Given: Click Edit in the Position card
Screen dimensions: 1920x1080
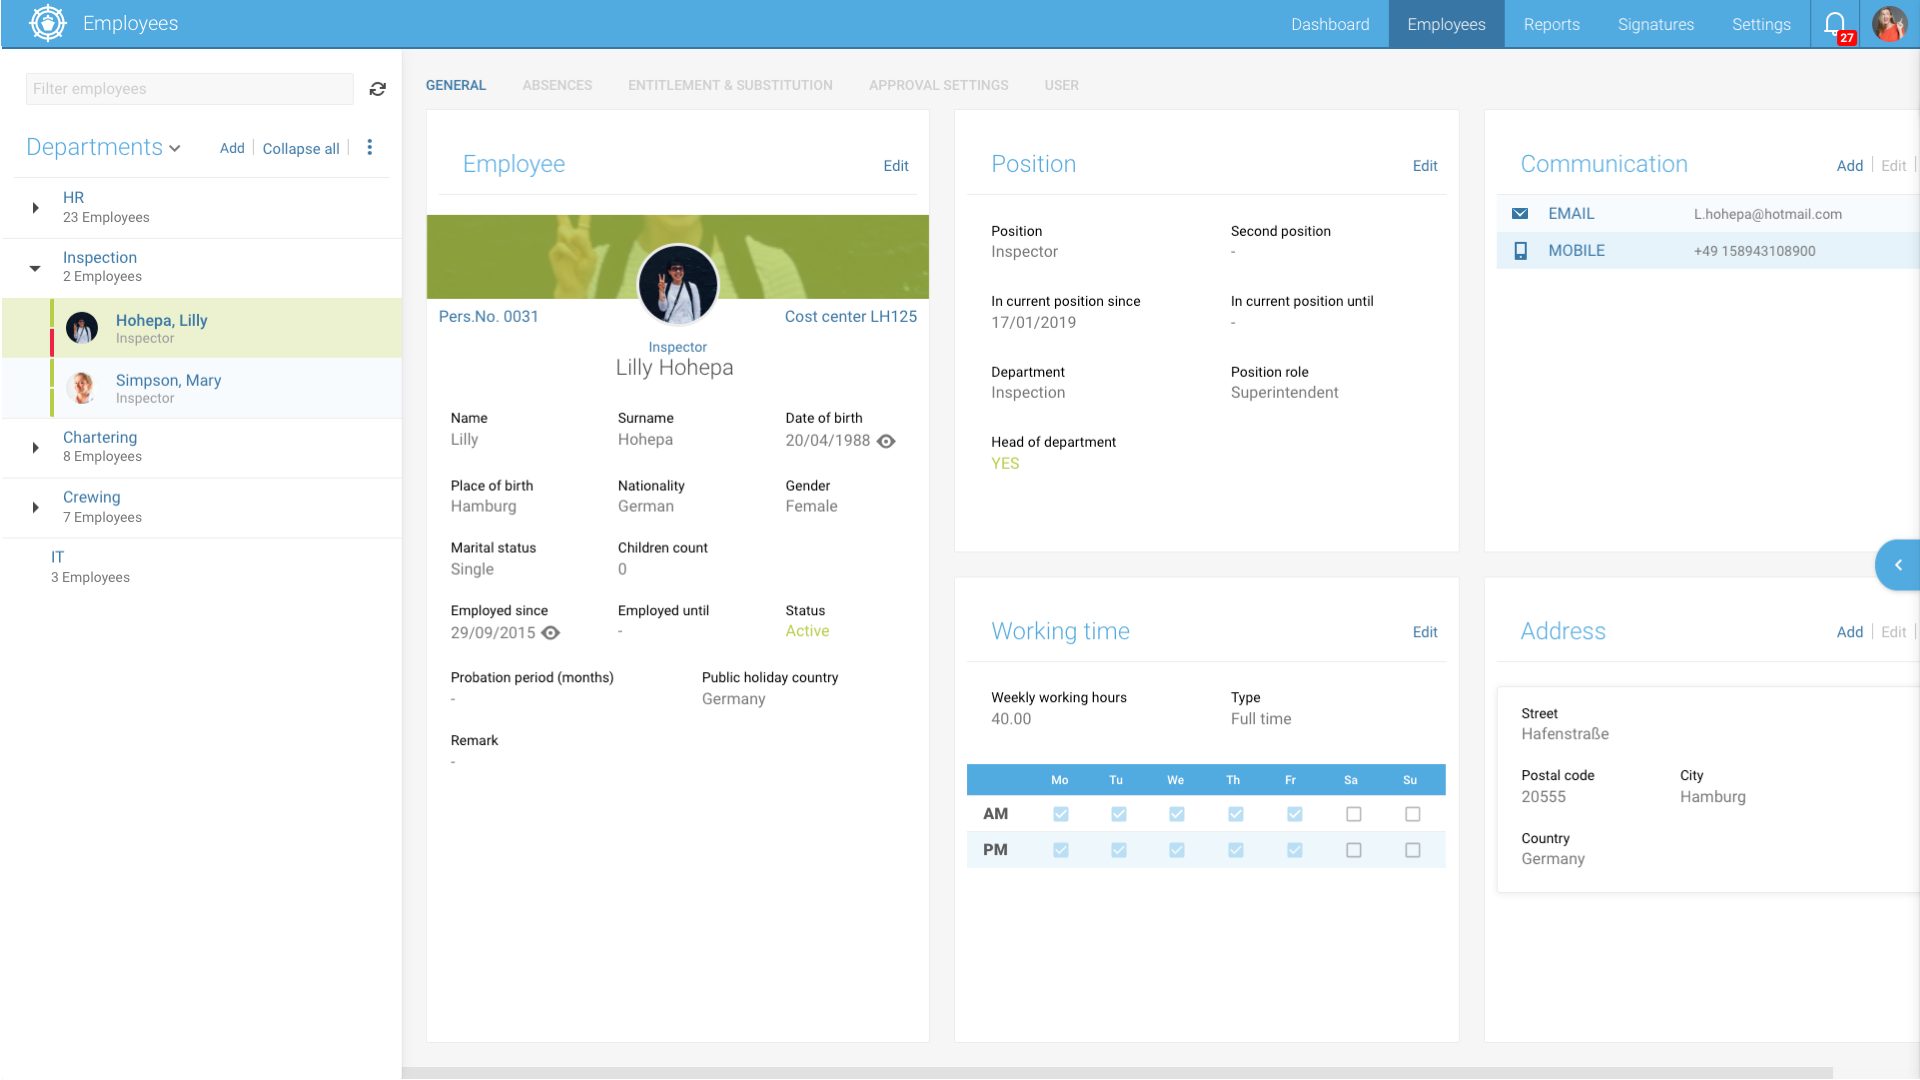Looking at the screenshot, I should click(x=1424, y=166).
